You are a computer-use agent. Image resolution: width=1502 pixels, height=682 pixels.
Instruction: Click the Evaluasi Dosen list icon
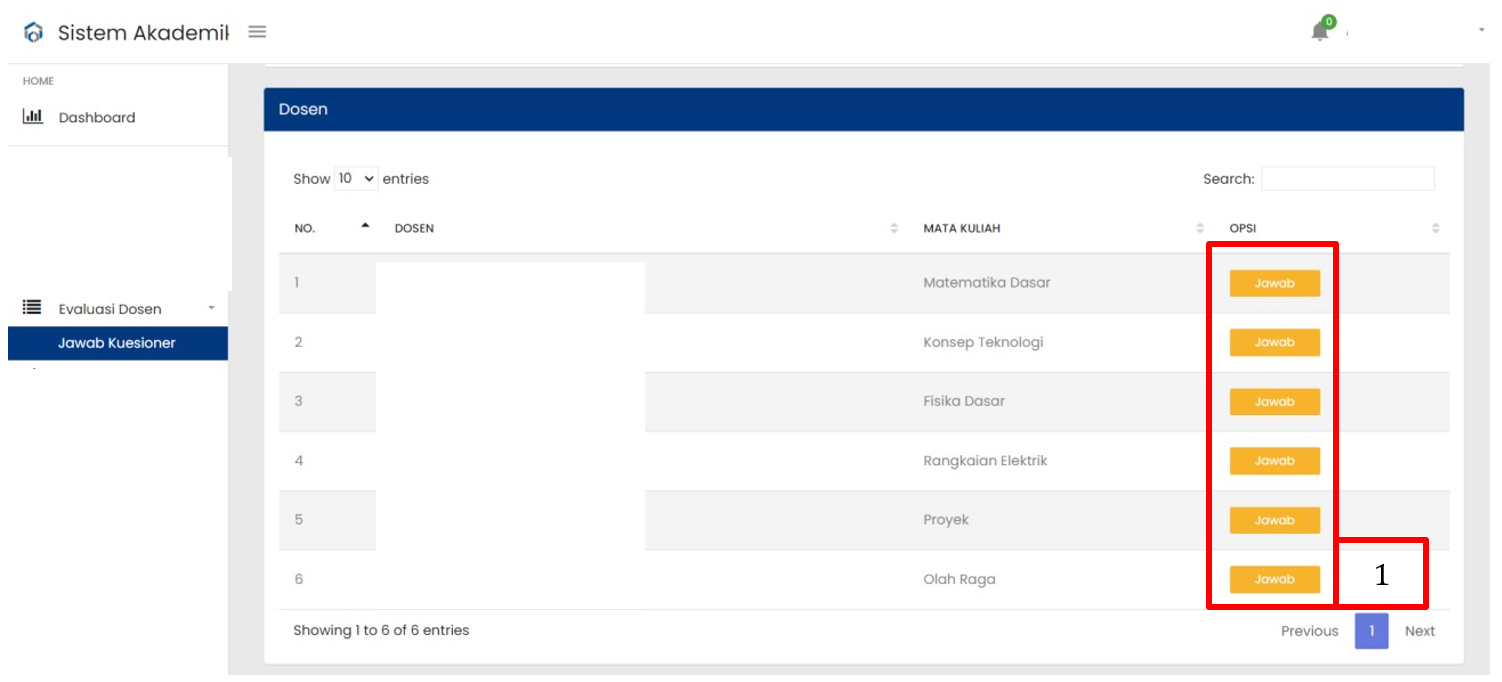tap(32, 308)
